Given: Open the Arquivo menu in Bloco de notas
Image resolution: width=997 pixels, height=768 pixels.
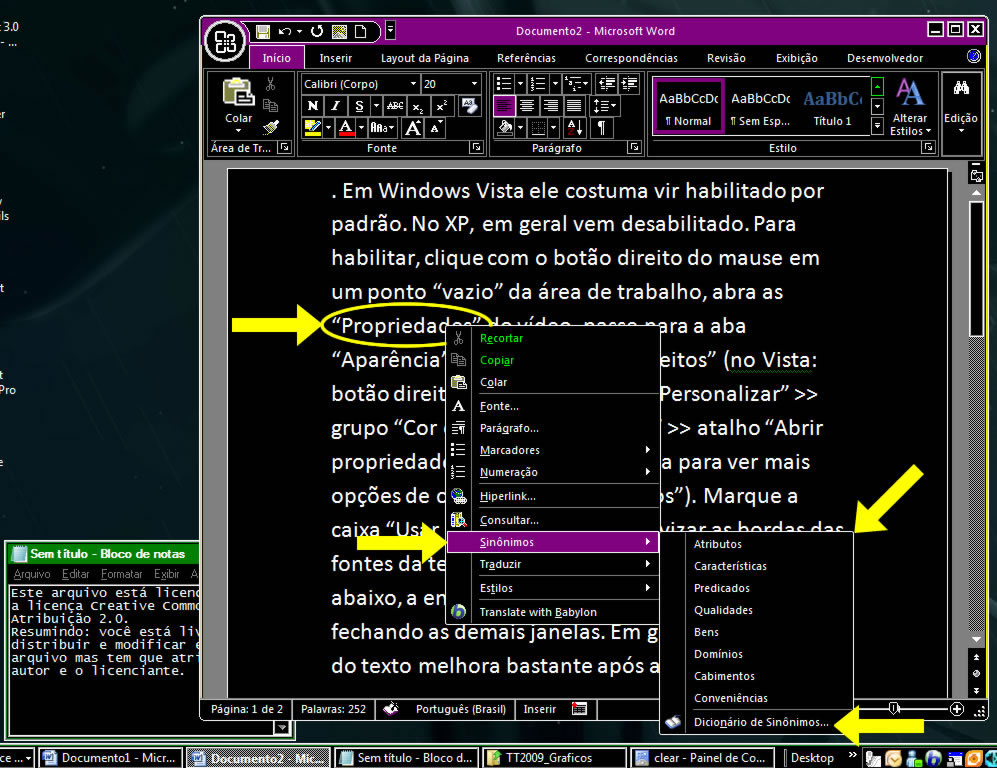Looking at the screenshot, I should [32, 574].
